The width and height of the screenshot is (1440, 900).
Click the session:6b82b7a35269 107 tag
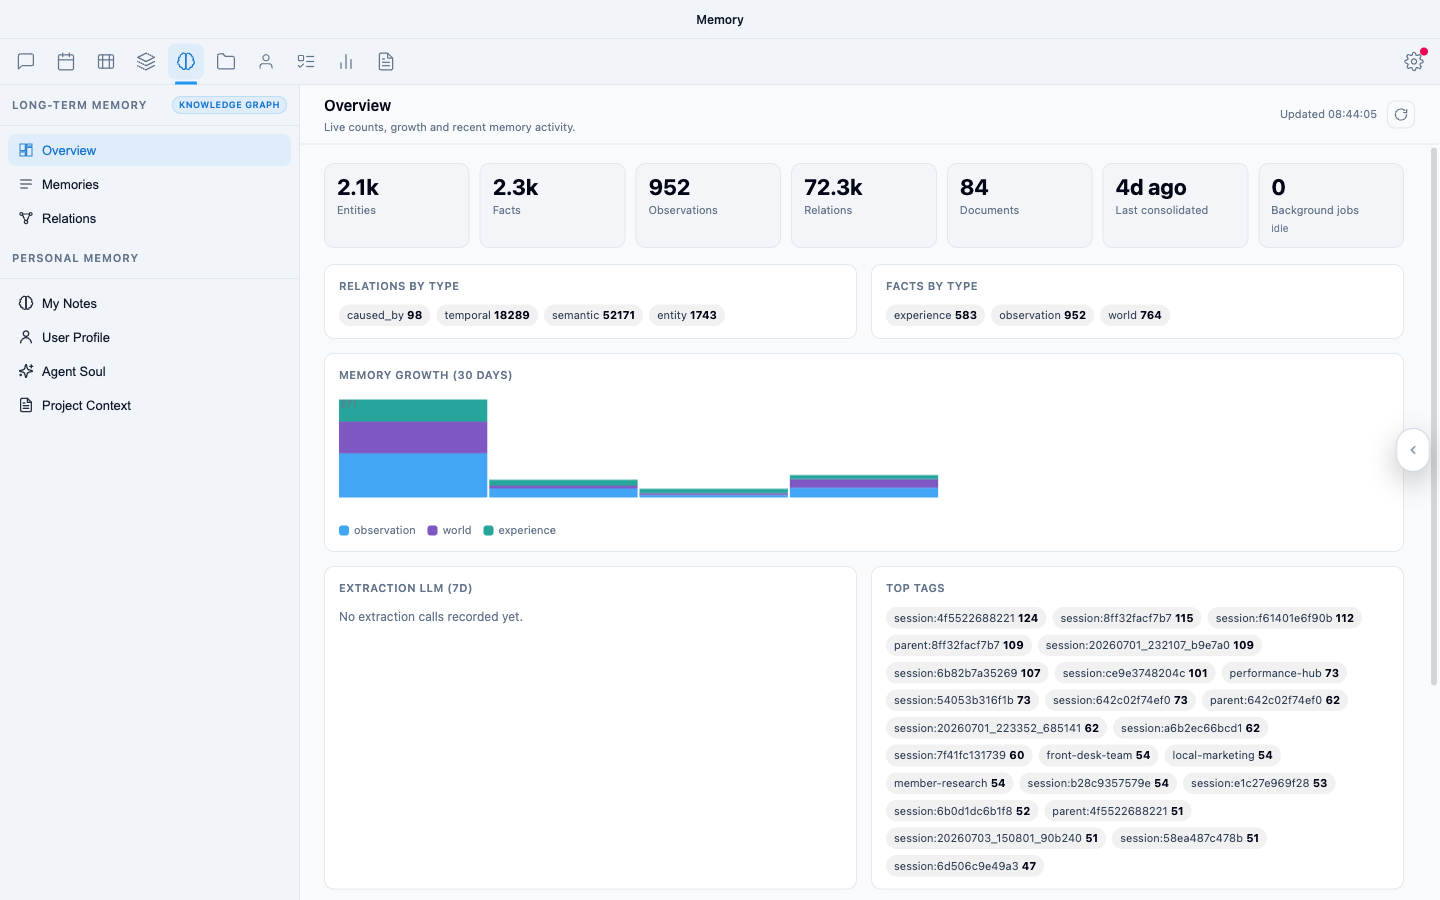[x=967, y=673]
